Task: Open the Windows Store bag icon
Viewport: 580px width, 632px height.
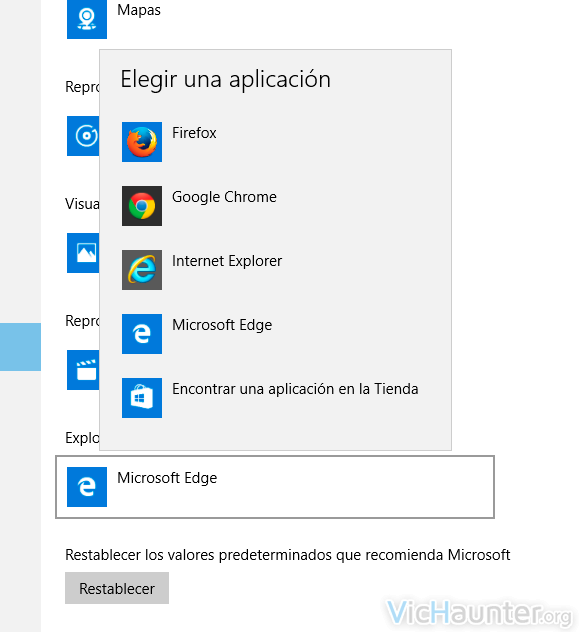Action: click(142, 398)
